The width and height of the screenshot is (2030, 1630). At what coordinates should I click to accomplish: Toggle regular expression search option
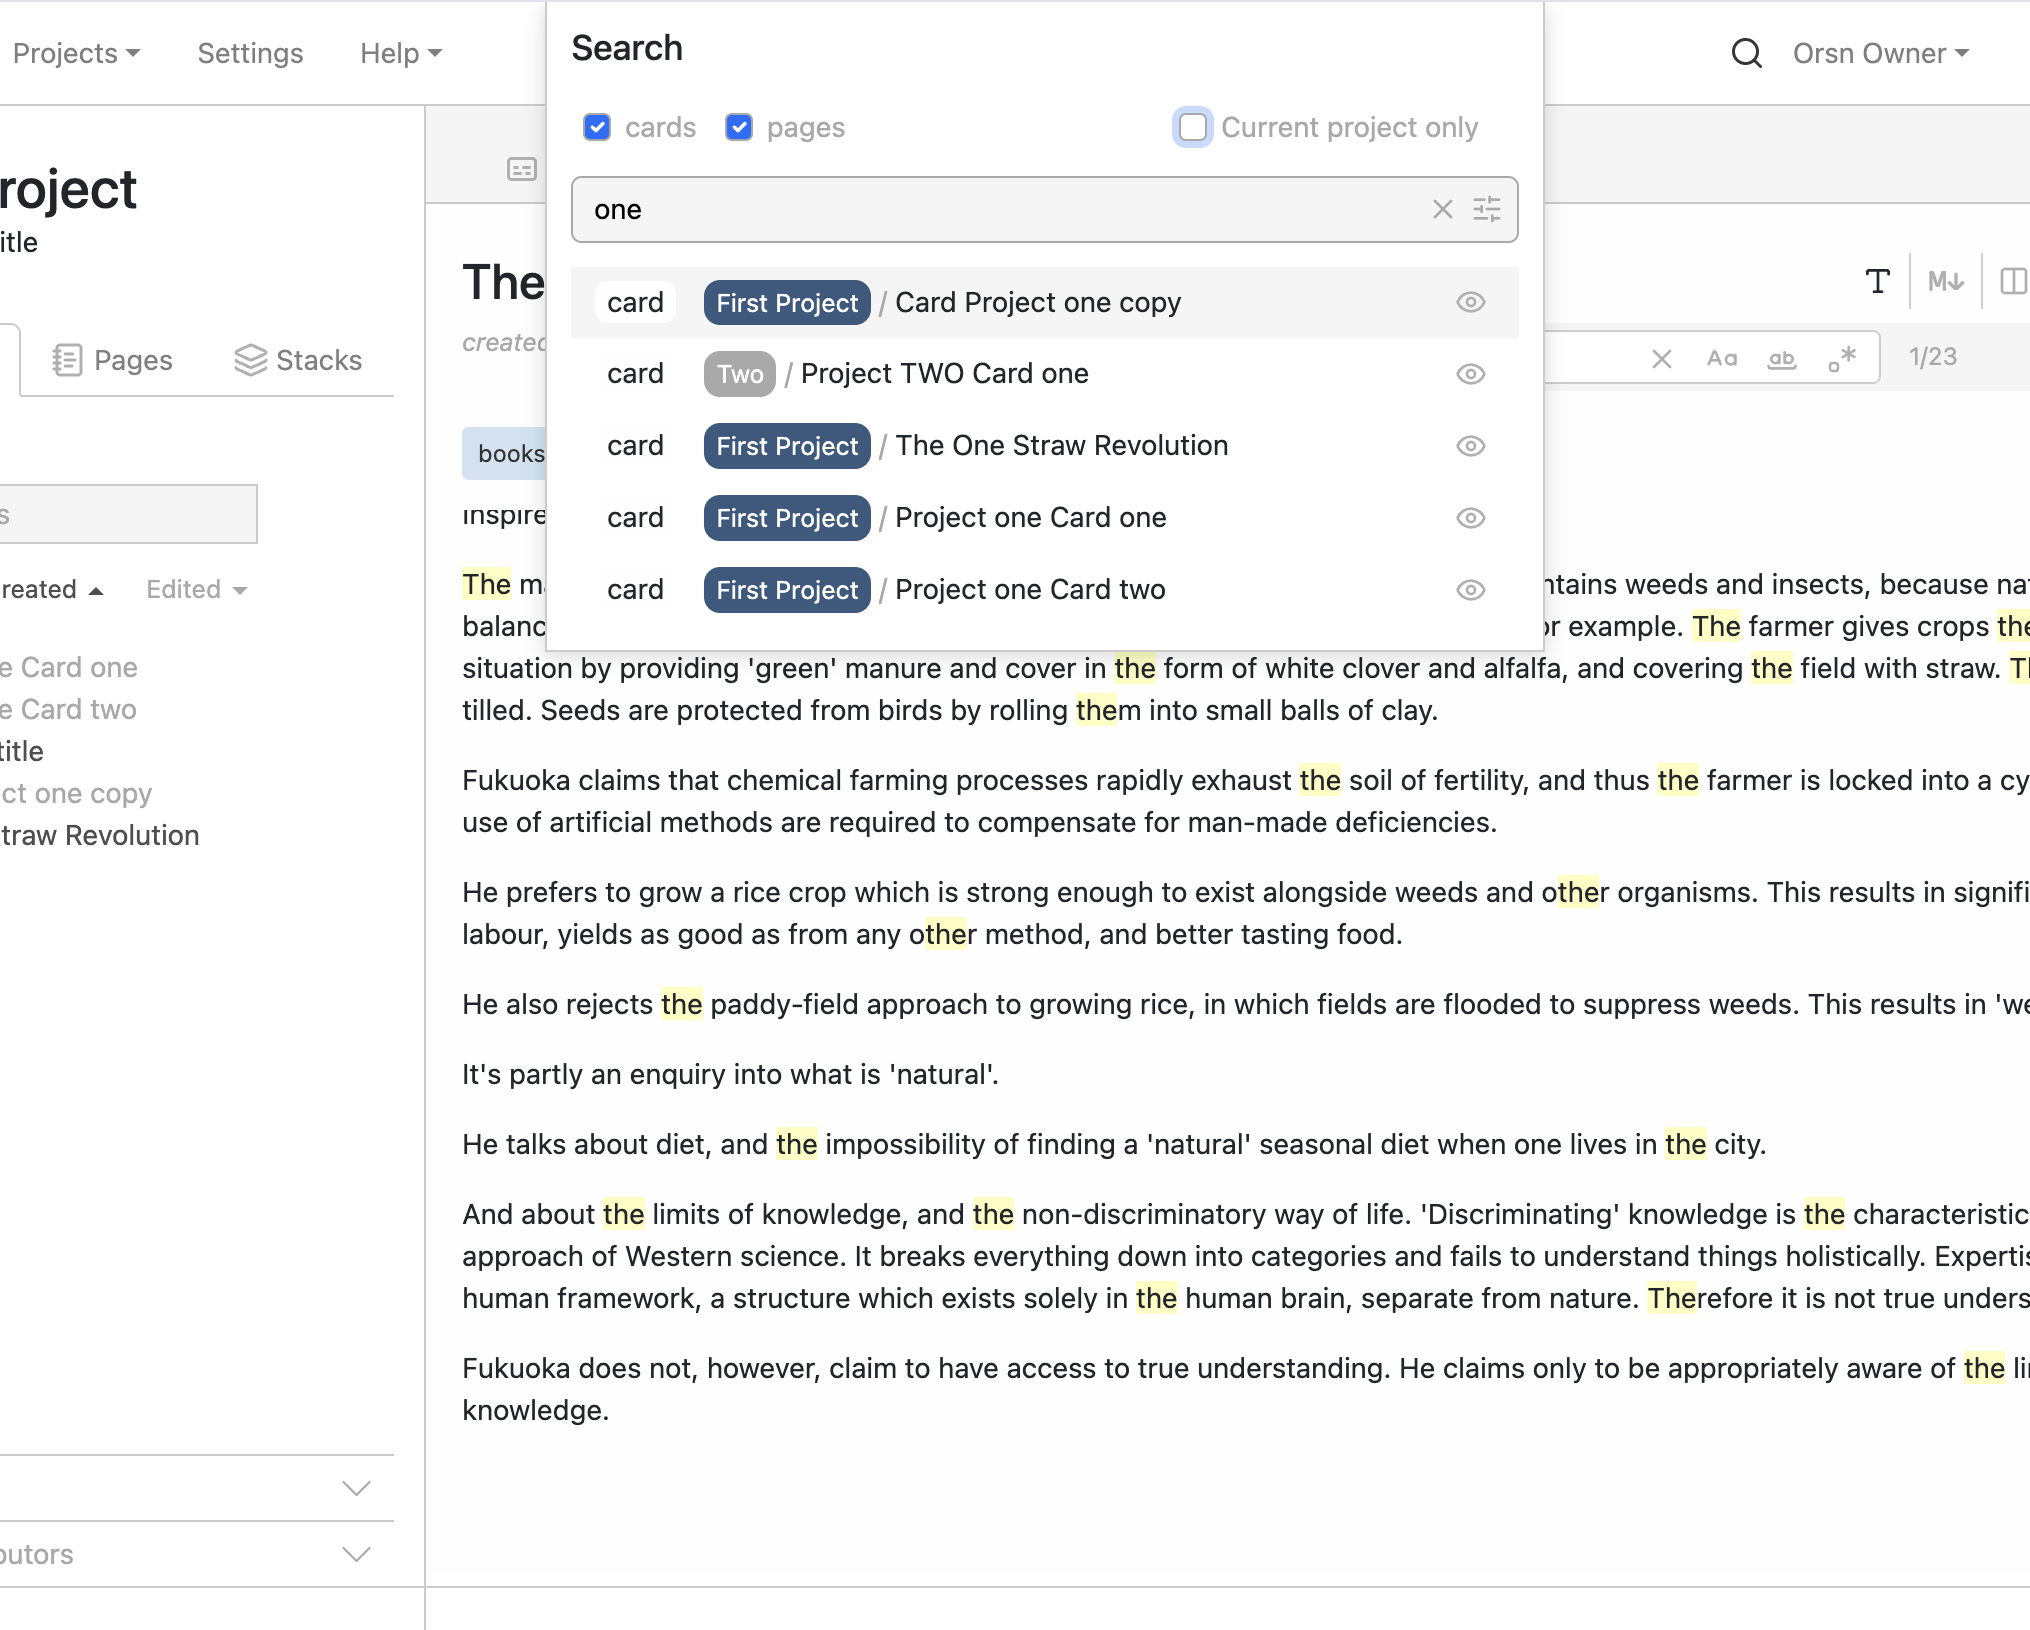point(1842,358)
